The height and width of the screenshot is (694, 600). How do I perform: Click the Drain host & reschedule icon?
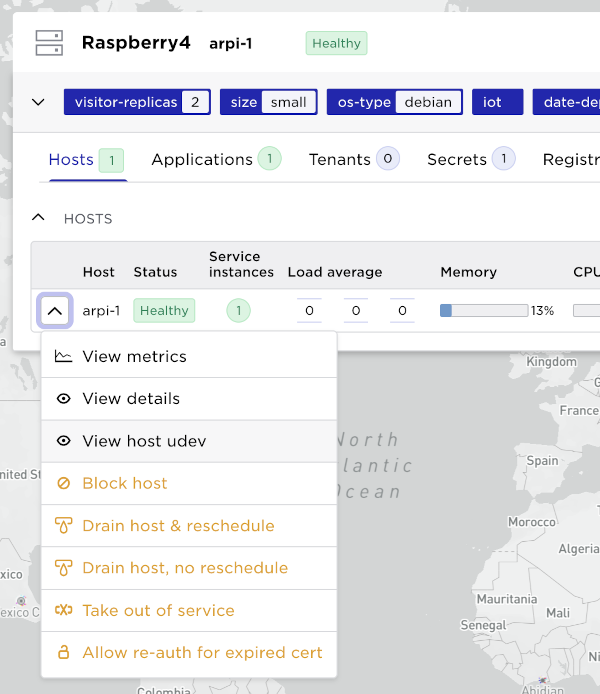(64, 526)
